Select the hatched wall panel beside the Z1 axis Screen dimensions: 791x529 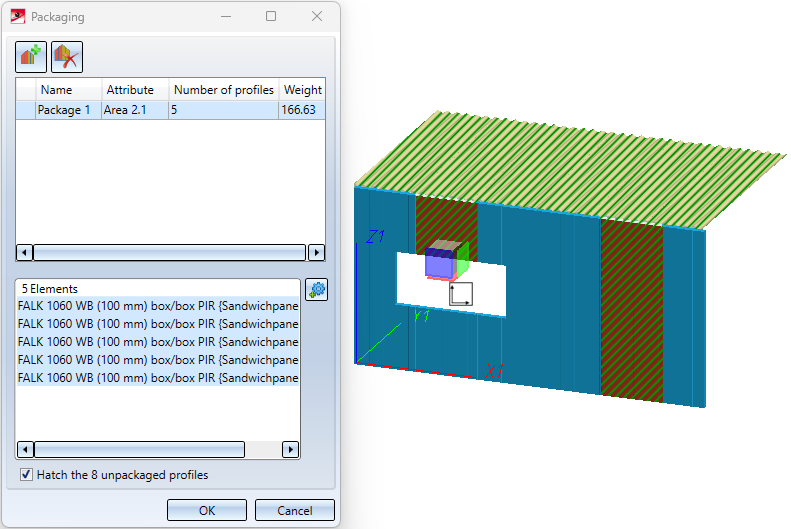[x=447, y=222]
